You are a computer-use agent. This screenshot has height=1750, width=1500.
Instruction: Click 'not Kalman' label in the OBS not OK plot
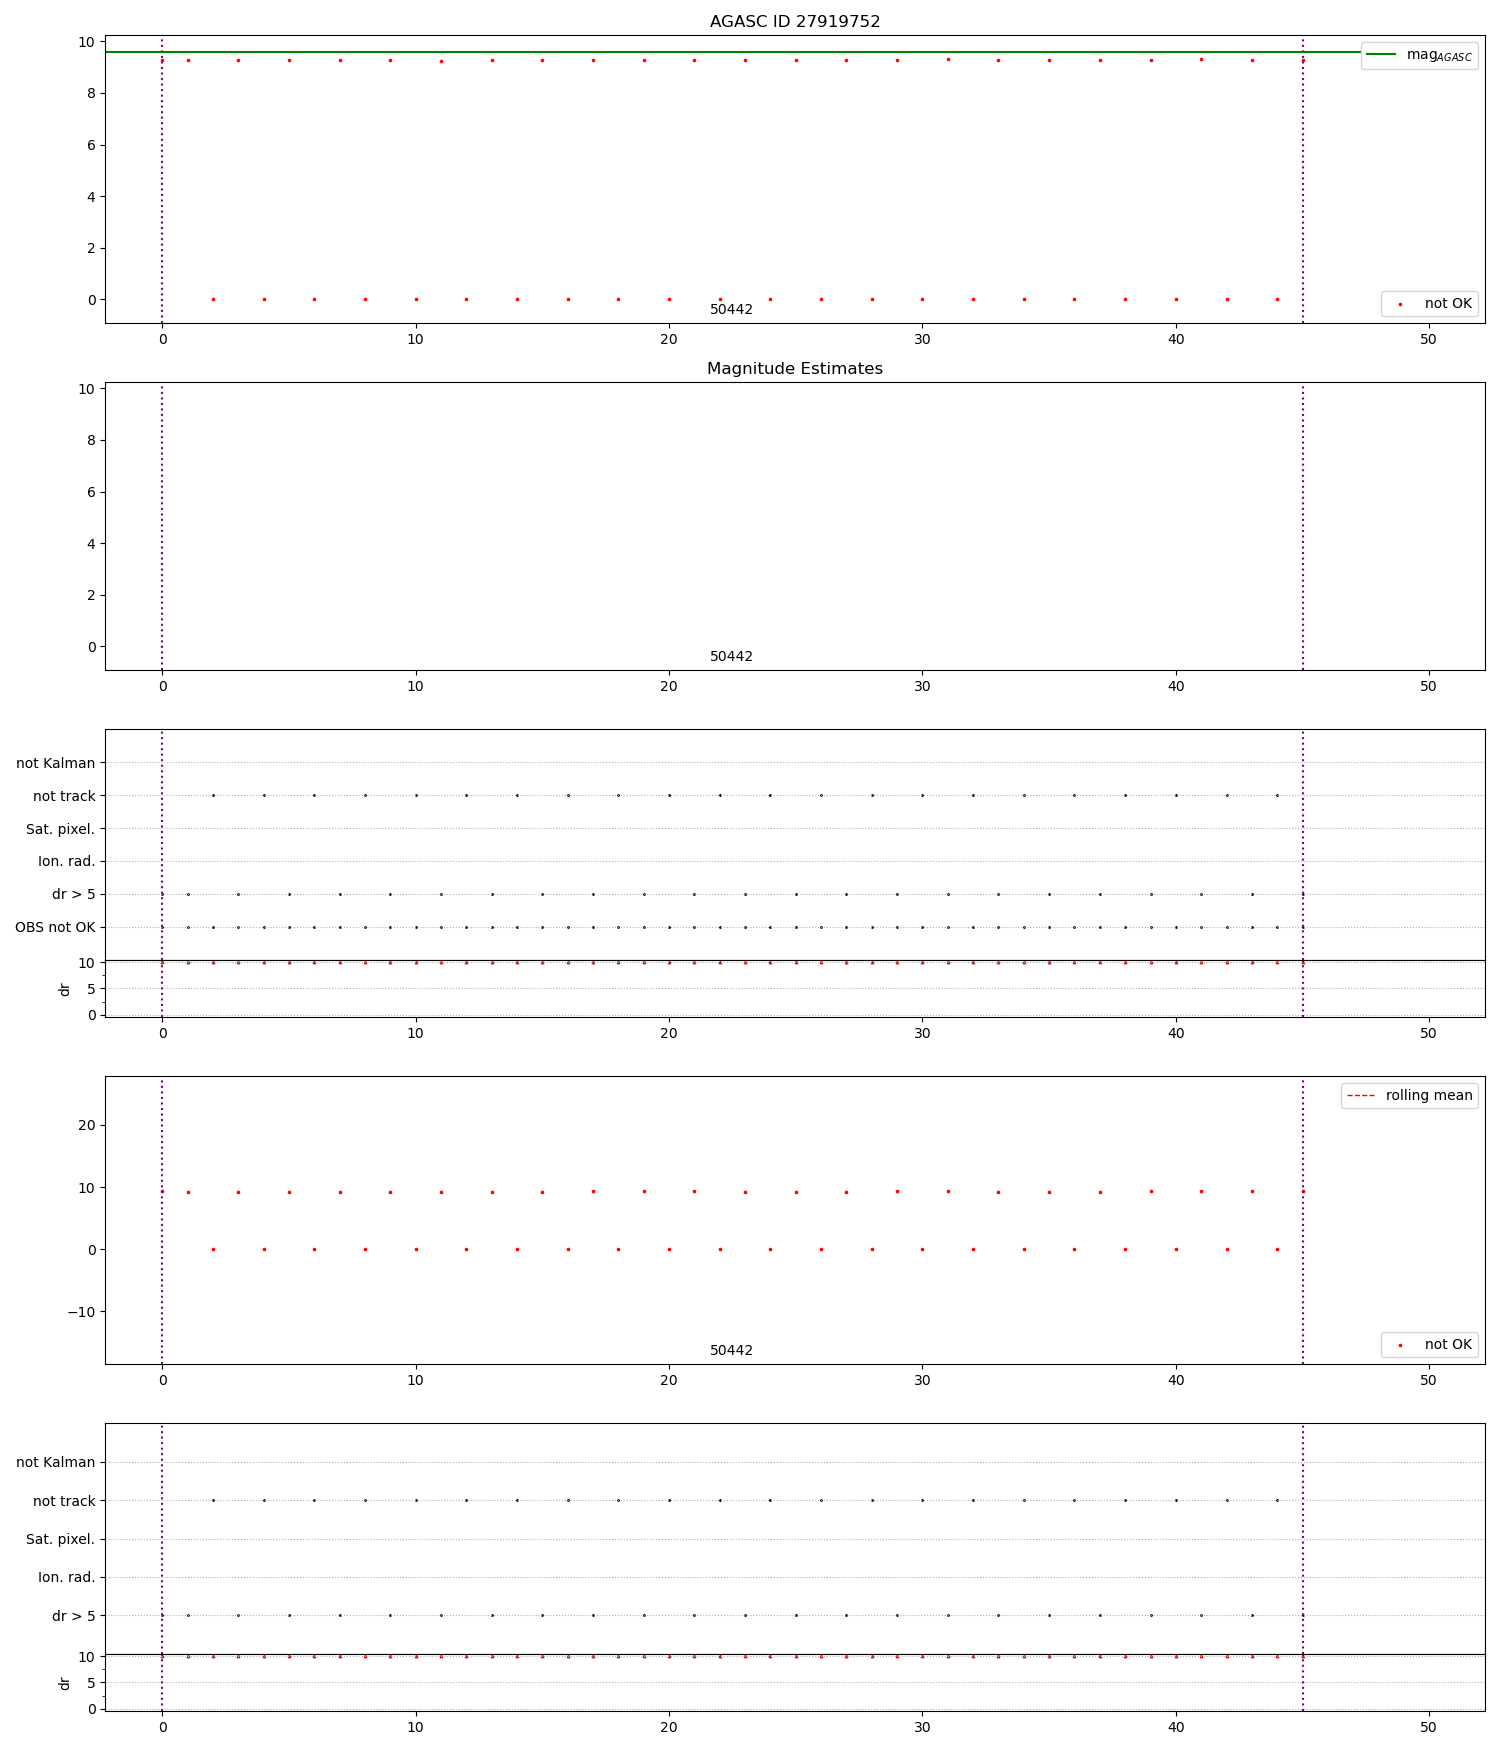(x=56, y=763)
